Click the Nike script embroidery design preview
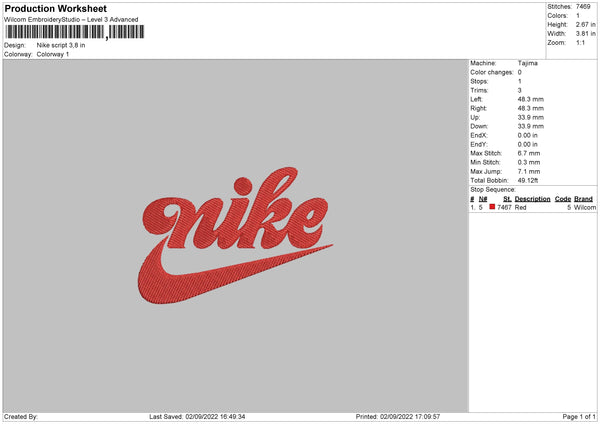Image resolution: width=600 pixels, height=424 pixels. pyautogui.click(x=235, y=235)
